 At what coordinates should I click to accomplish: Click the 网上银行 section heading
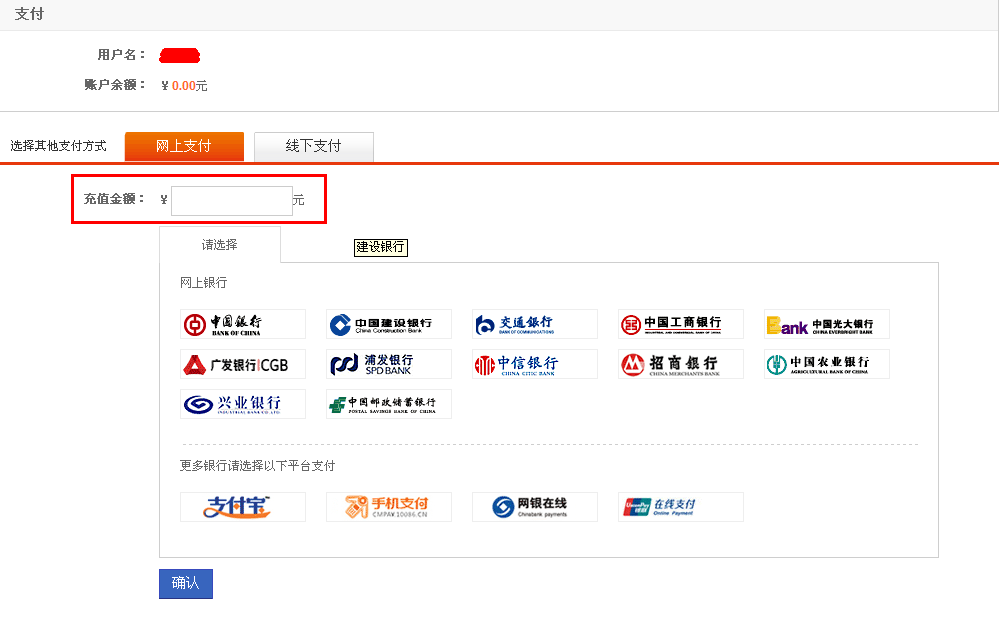(x=203, y=282)
